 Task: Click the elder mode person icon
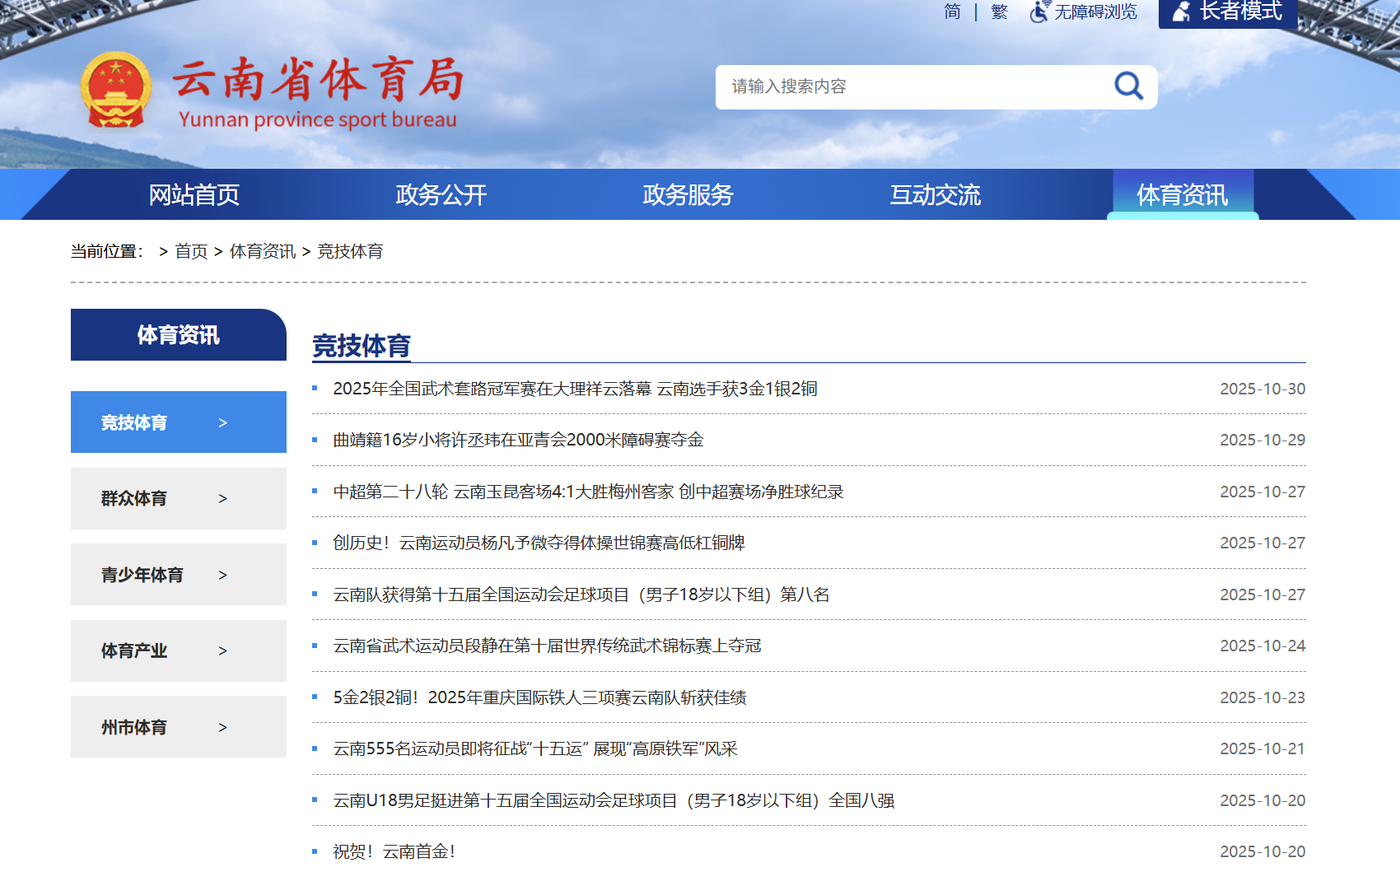coord(1181,12)
